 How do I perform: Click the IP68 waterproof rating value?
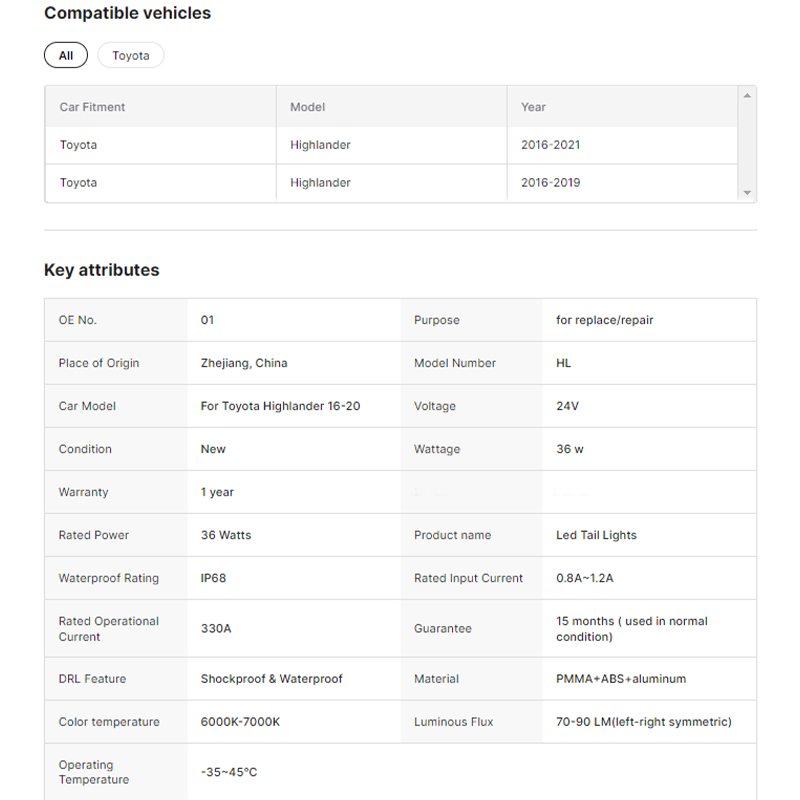tap(213, 578)
